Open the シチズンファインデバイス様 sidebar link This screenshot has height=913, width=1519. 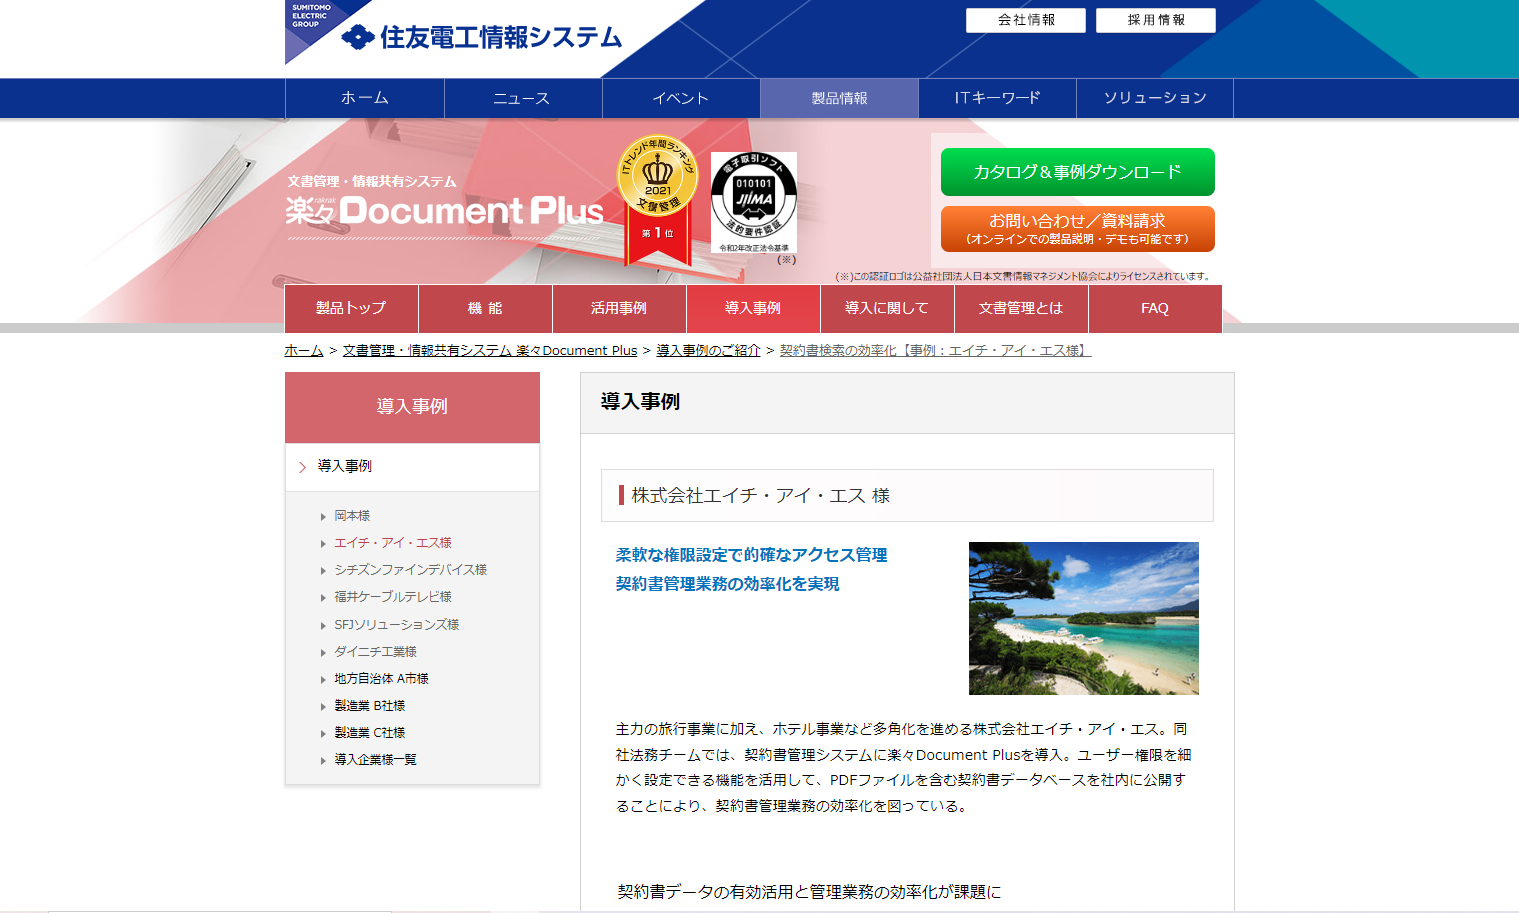(410, 570)
